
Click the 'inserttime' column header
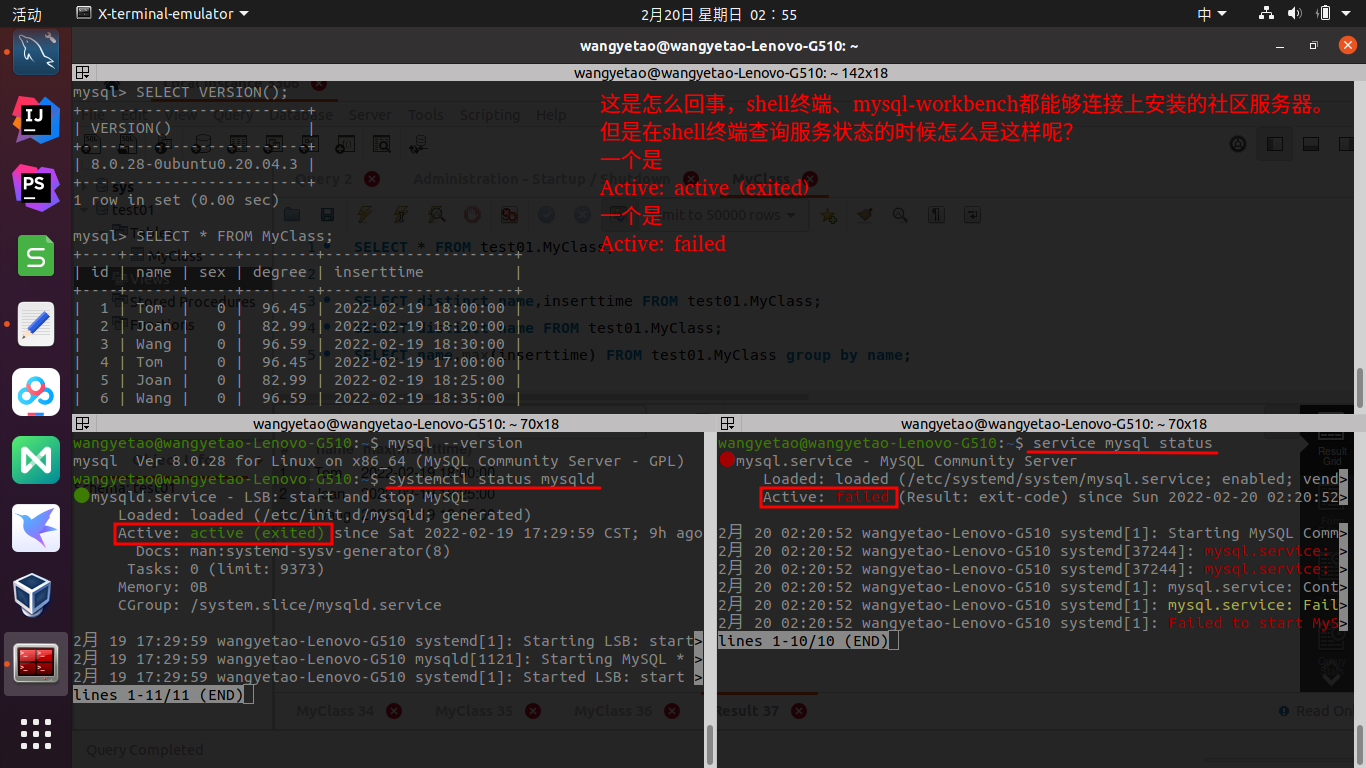pyautogui.click(x=379, y=272)
